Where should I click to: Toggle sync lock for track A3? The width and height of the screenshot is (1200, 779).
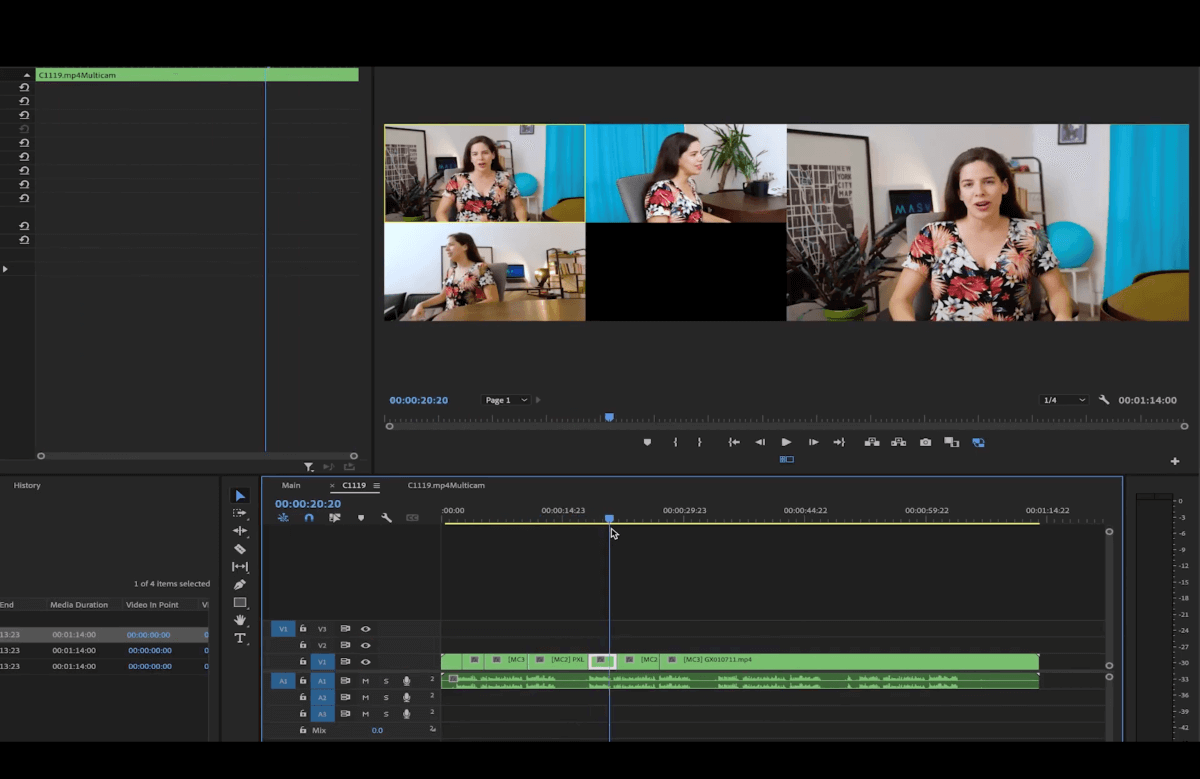345,714
